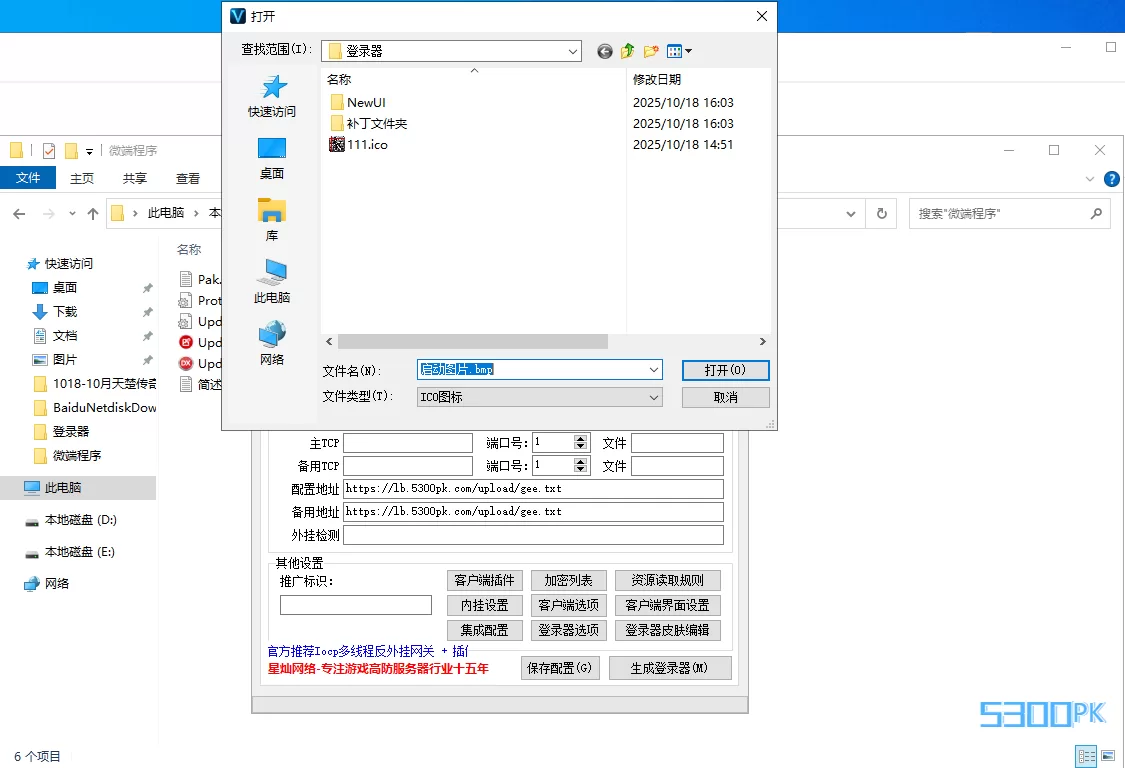
Task: Go up one folder level in Open dialog
Action: pyautogui.click(x=628, y=51)
